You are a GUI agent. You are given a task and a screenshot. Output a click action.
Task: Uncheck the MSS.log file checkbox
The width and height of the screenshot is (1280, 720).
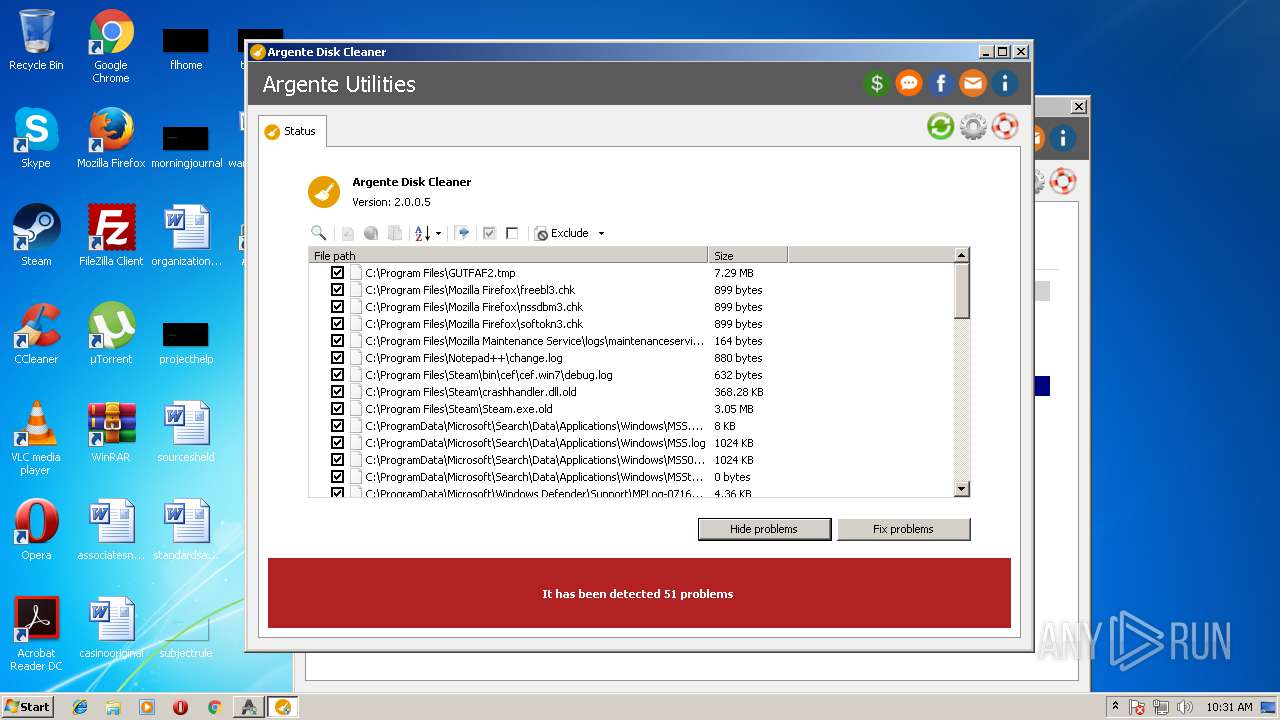[337, 443]
